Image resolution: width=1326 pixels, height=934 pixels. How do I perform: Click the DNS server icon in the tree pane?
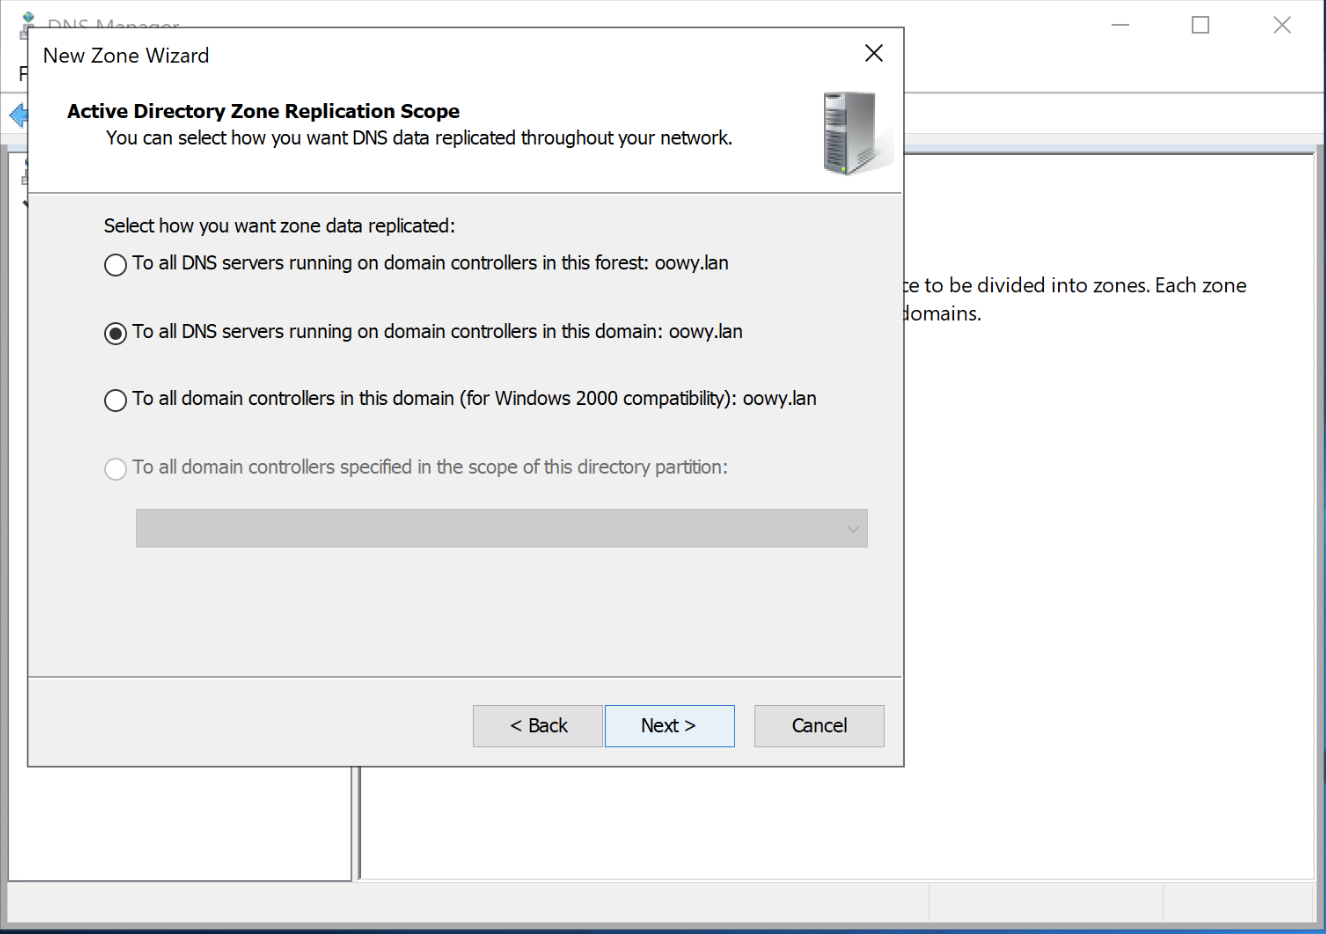[24, 174]
